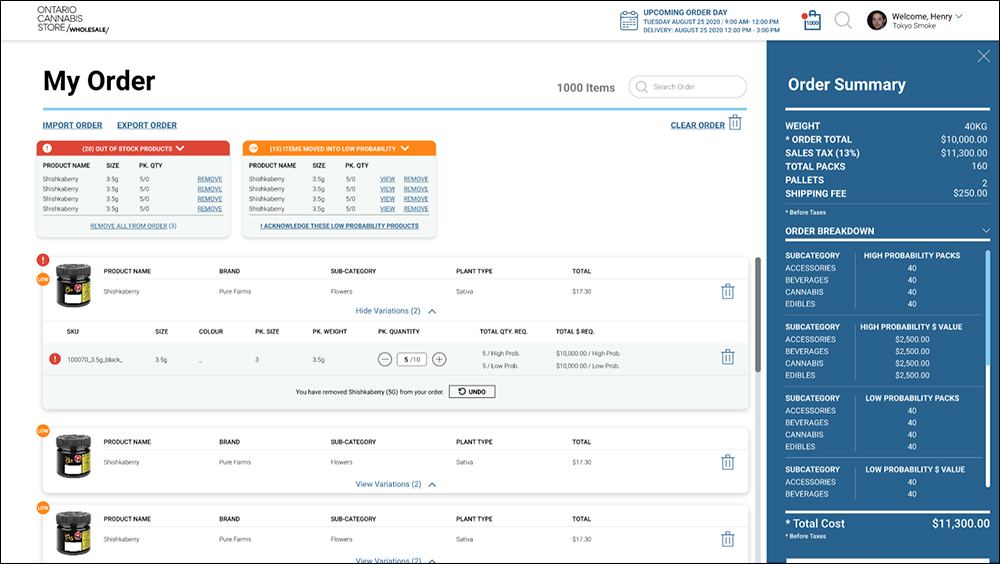Delete the first product card using trash icon

728,292
